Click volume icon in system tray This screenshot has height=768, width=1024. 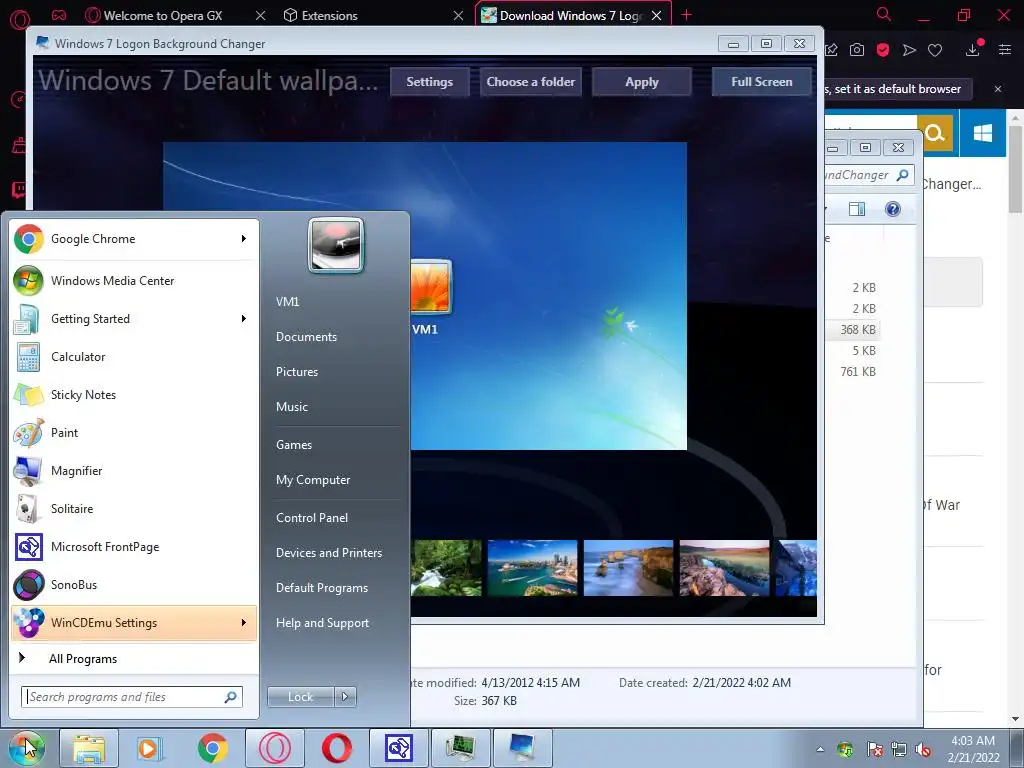pyautogui.click(x=923, y=749)
